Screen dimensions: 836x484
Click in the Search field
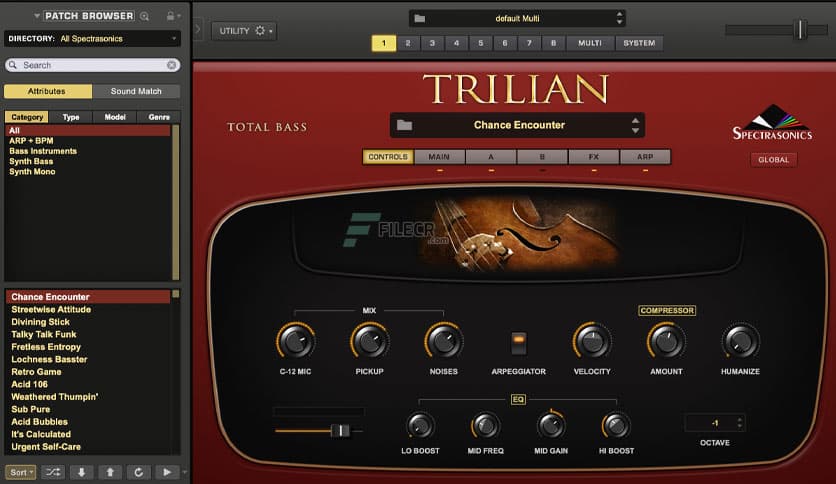click(x=92, y=65)
